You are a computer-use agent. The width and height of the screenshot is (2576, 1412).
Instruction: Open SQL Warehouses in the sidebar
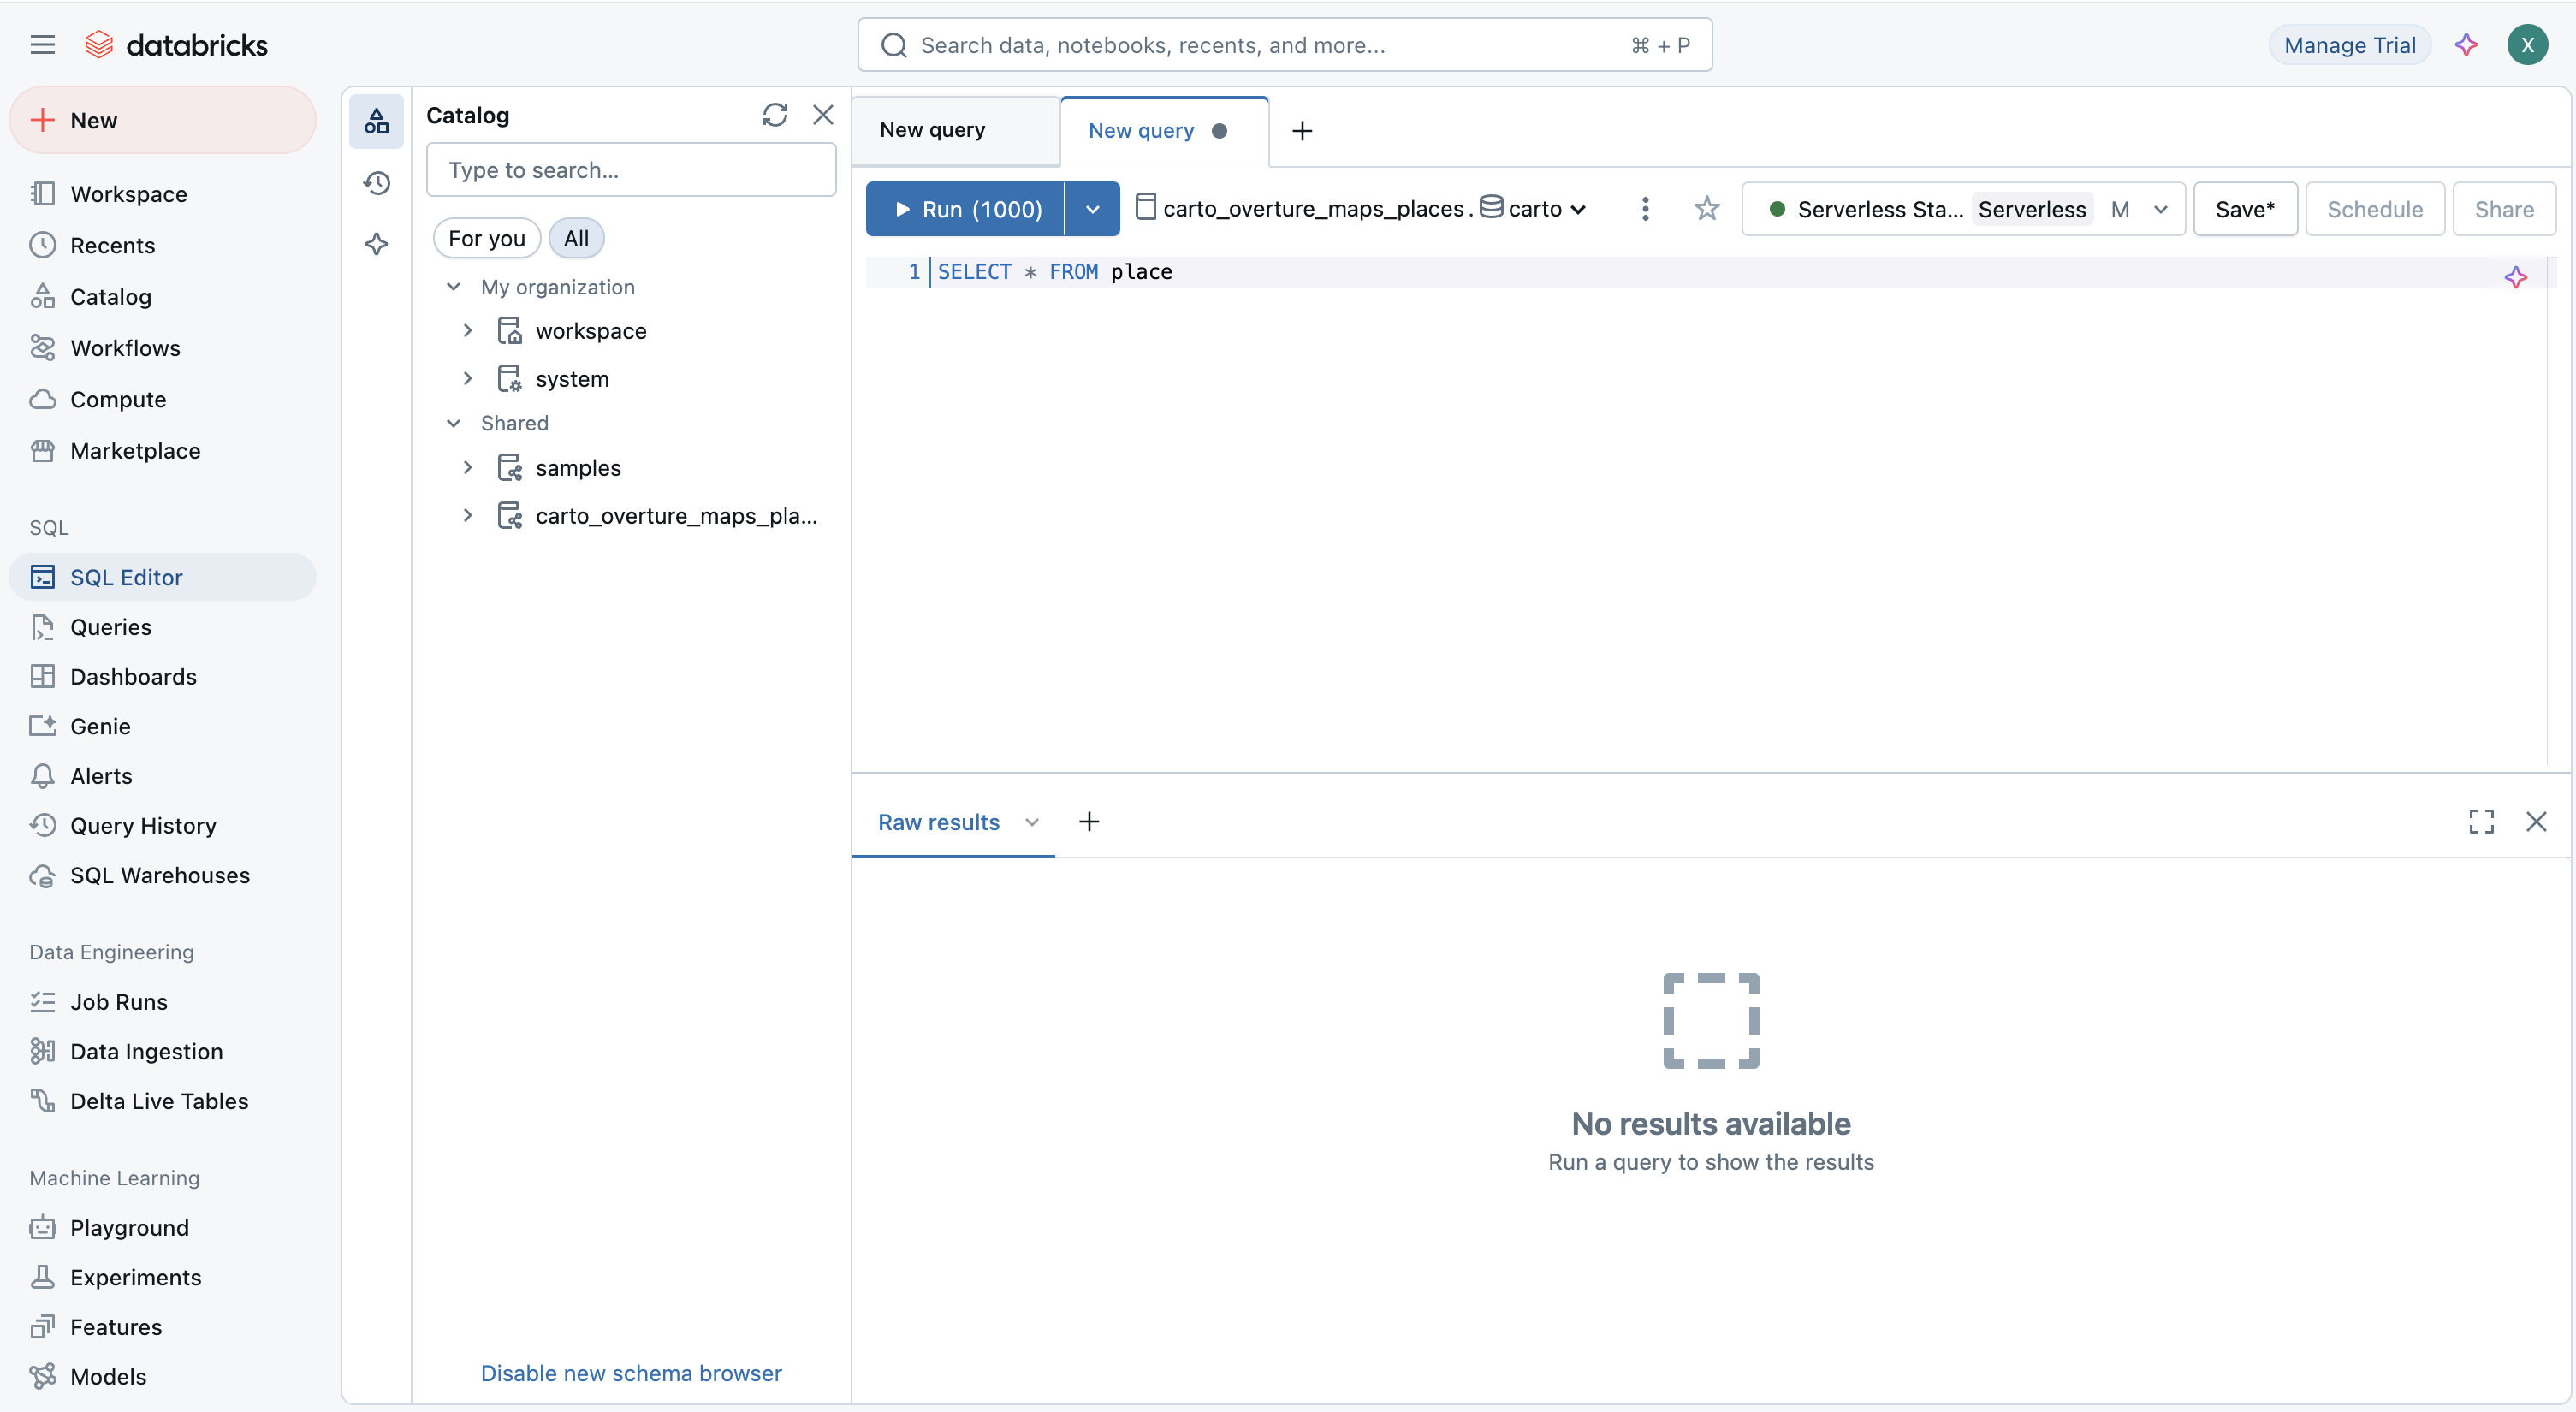[162, 876]
